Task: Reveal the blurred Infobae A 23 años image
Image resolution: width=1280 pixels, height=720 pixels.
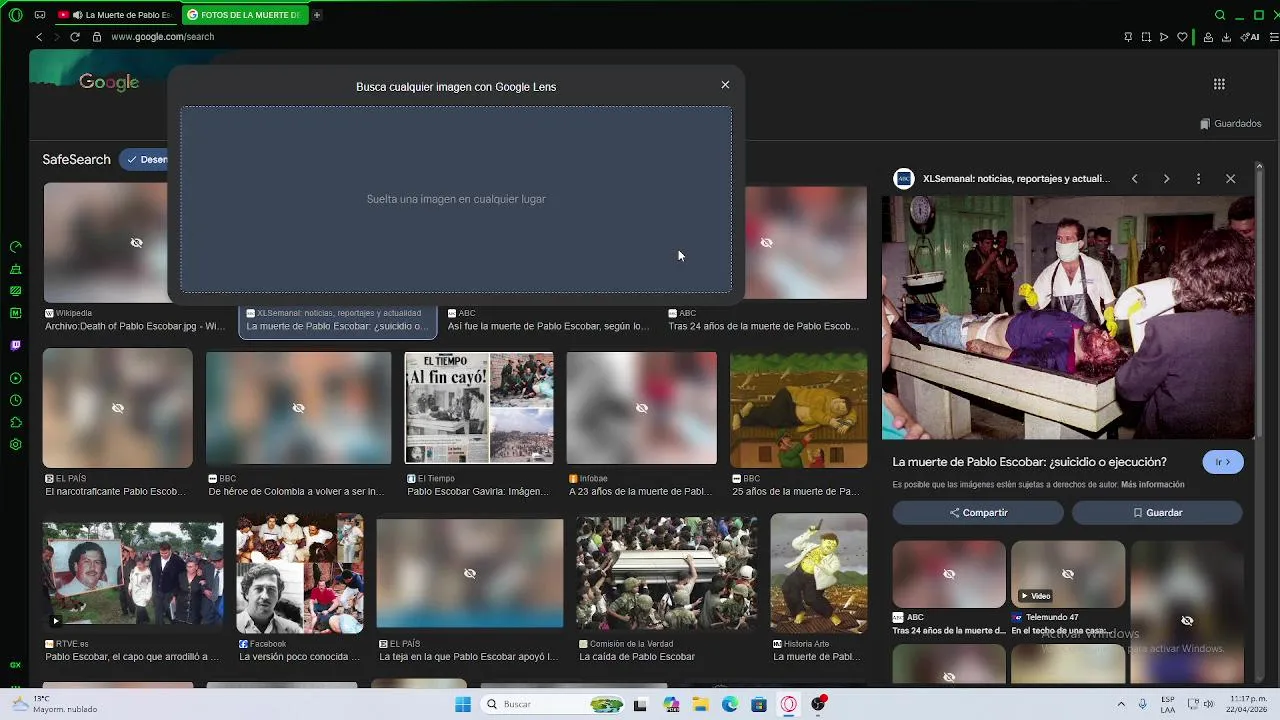Action: tap(642, 408)
